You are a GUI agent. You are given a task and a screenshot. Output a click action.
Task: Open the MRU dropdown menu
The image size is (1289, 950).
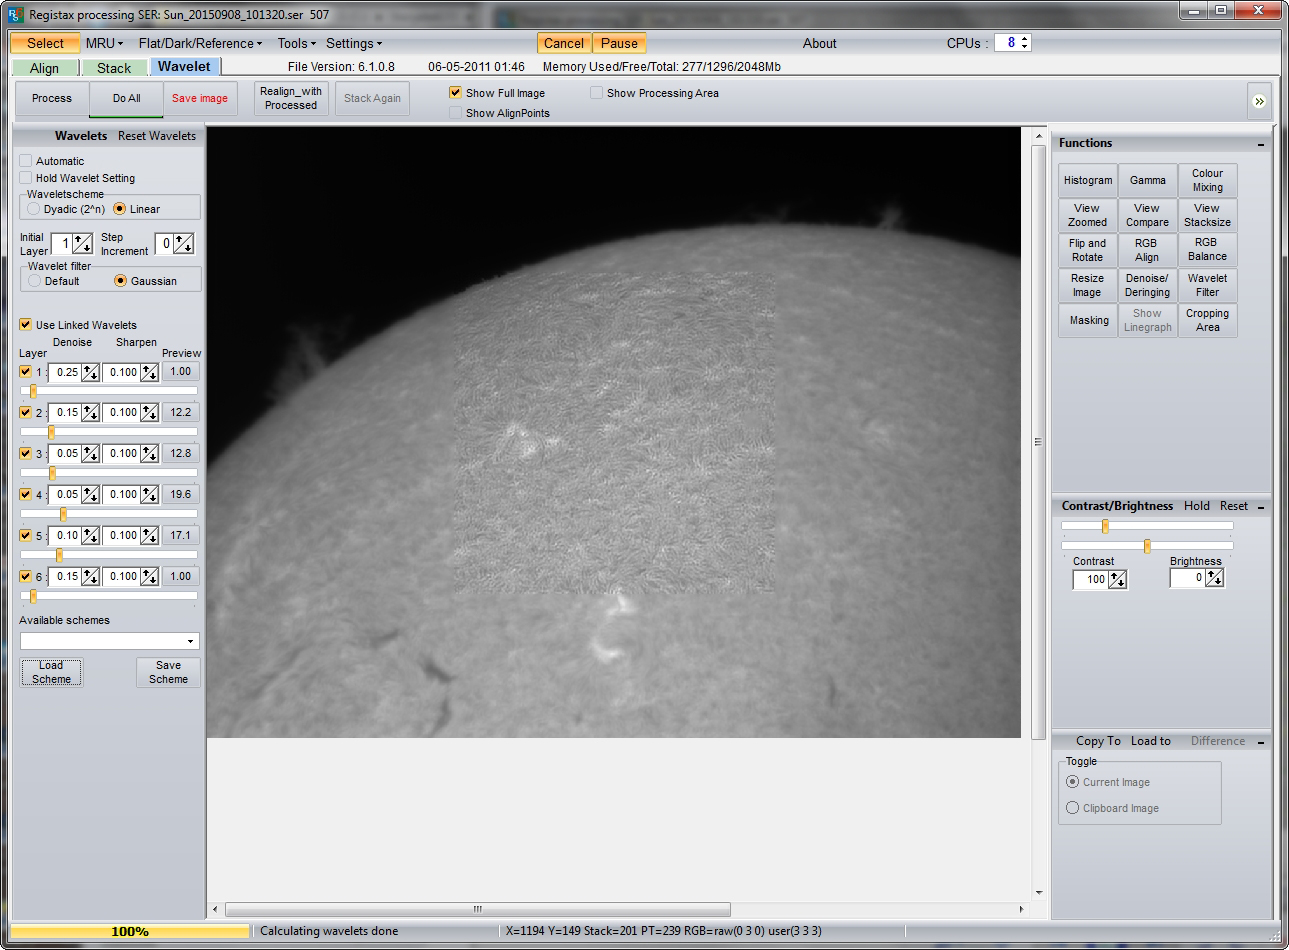coord(104,43)
